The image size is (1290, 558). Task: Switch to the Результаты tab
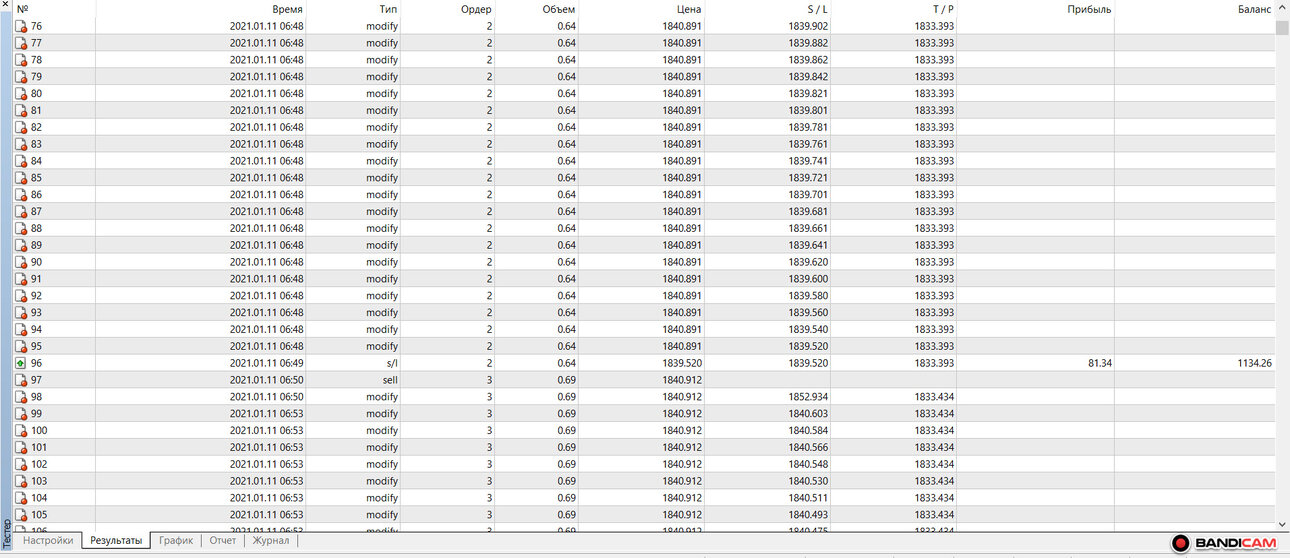pyautogui.click(x=116, y=540)
